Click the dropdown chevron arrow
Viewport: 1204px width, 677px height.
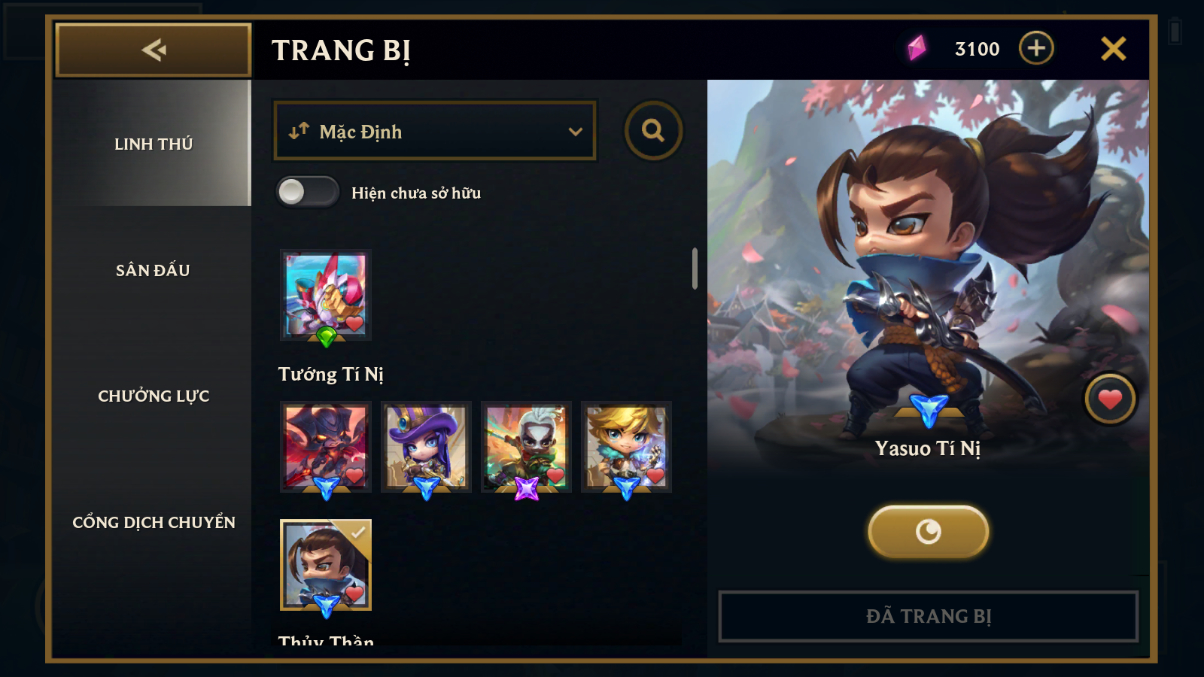click(575, 132)
